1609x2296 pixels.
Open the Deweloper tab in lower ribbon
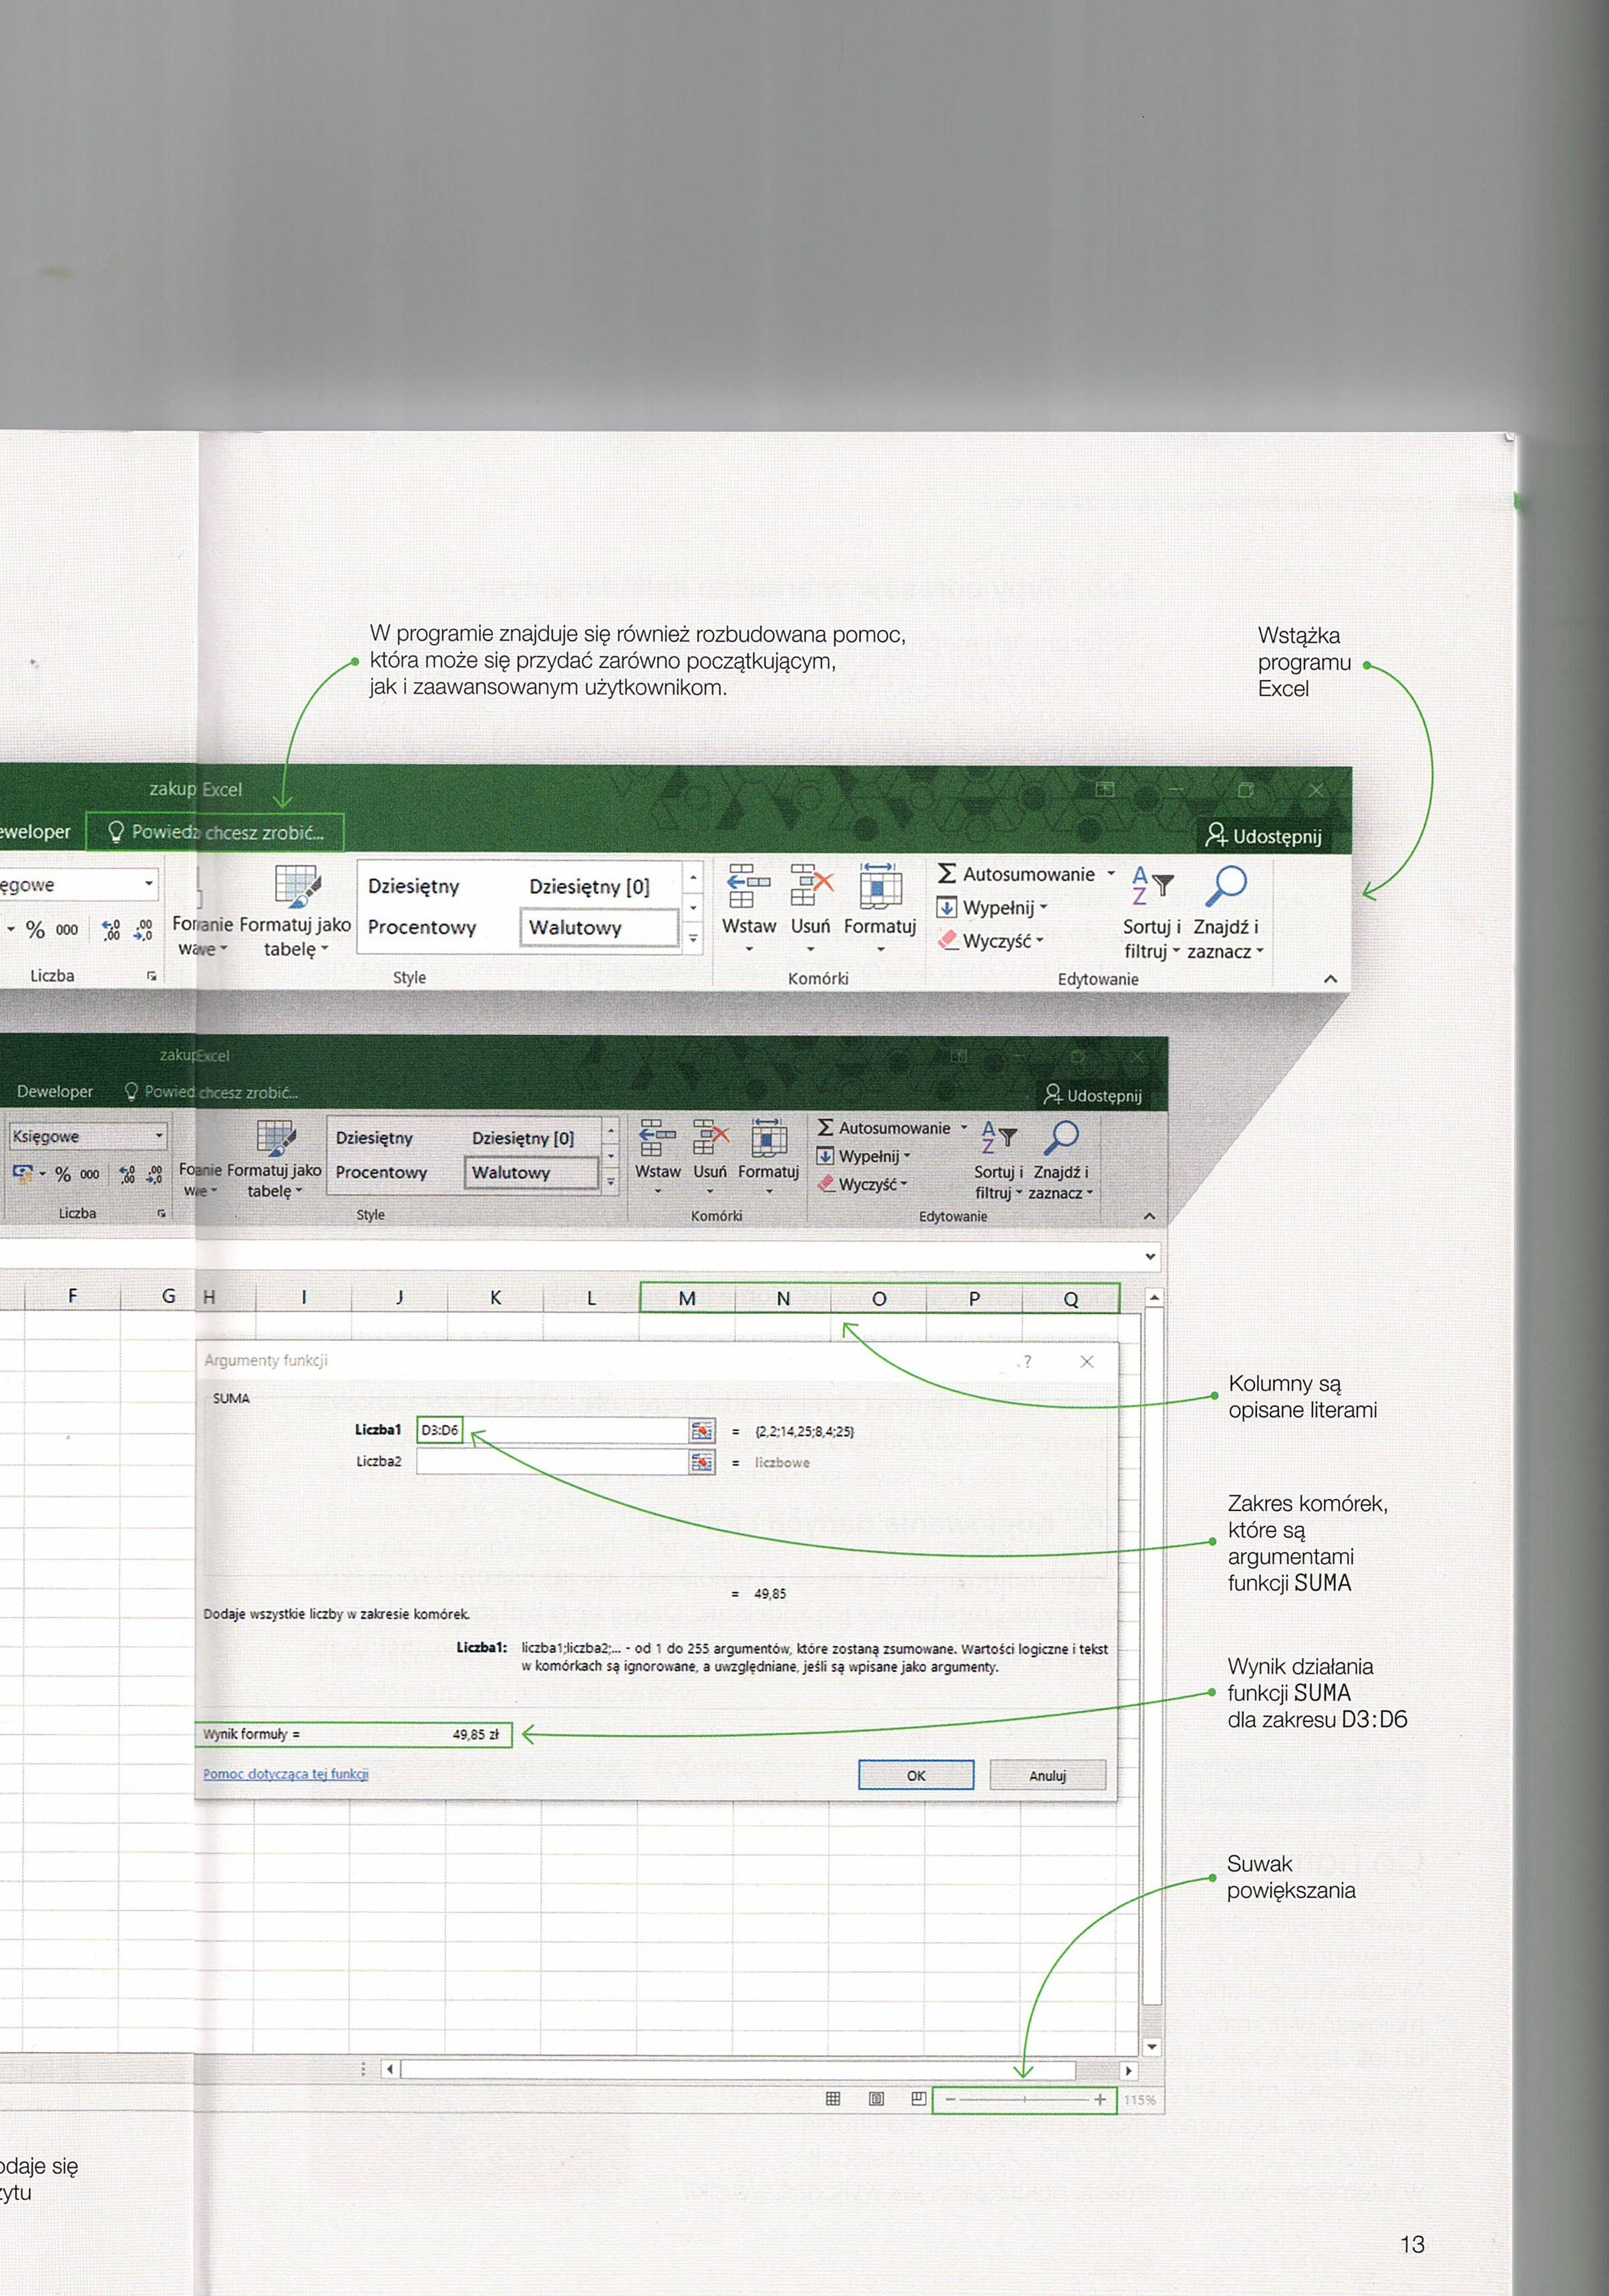[55, 1092]
